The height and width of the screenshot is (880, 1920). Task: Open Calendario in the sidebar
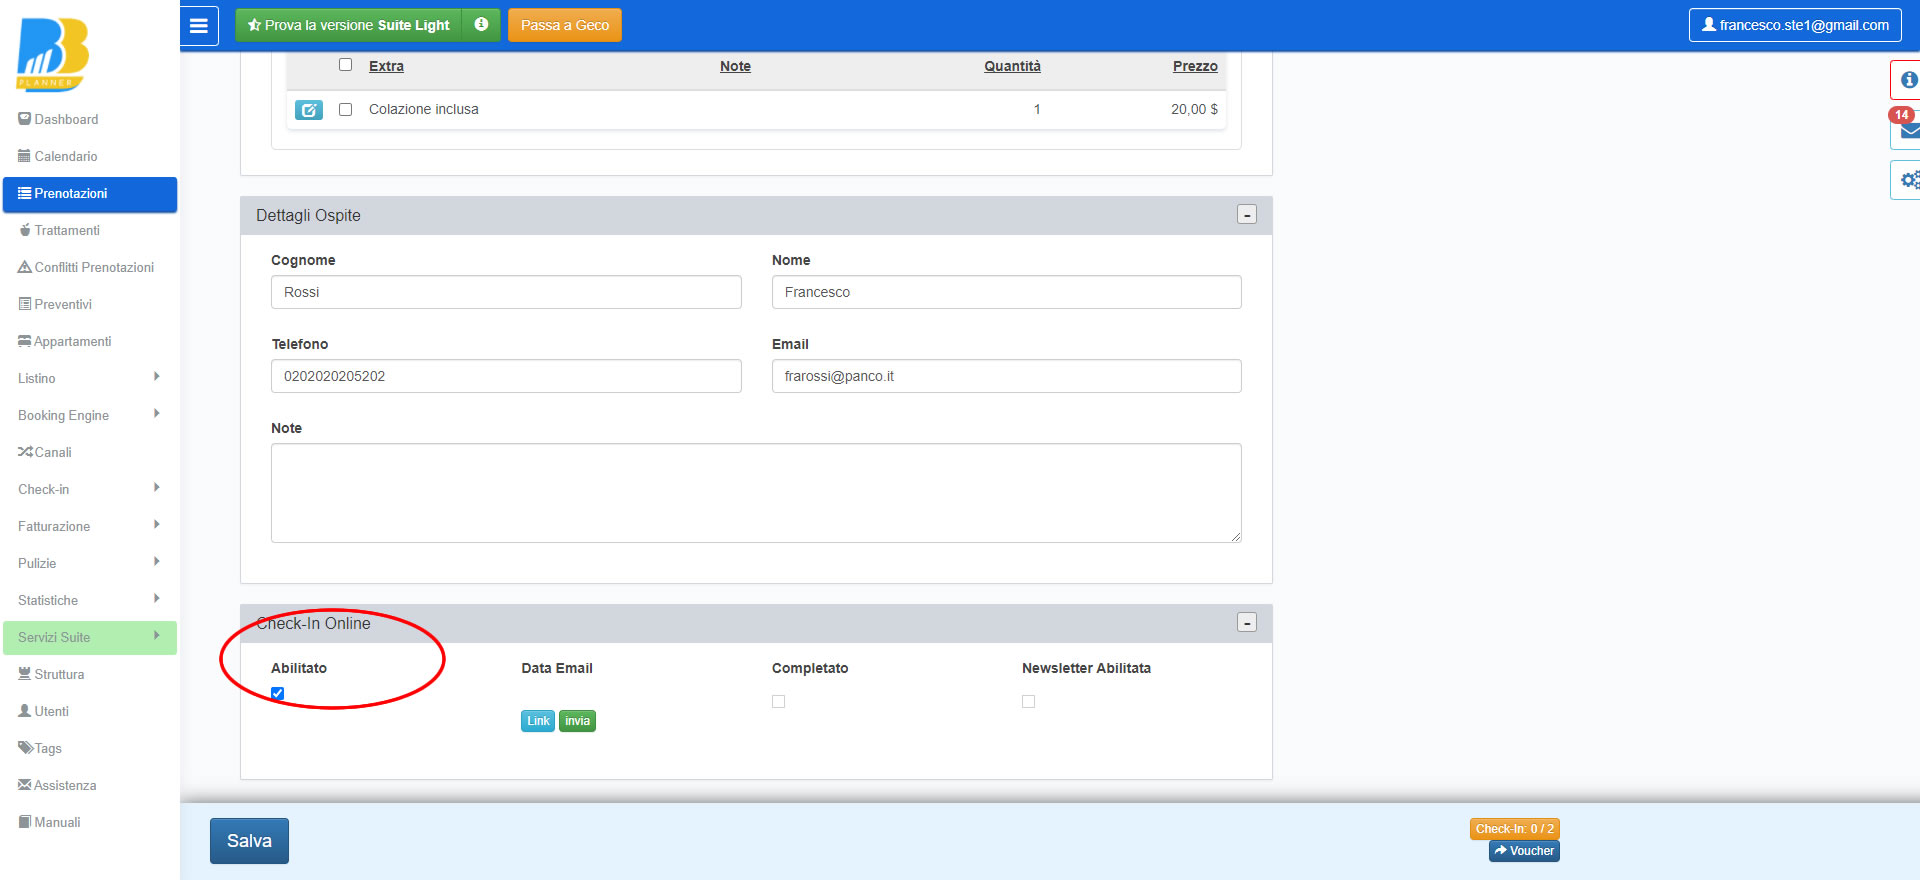(x=90, y=156)
